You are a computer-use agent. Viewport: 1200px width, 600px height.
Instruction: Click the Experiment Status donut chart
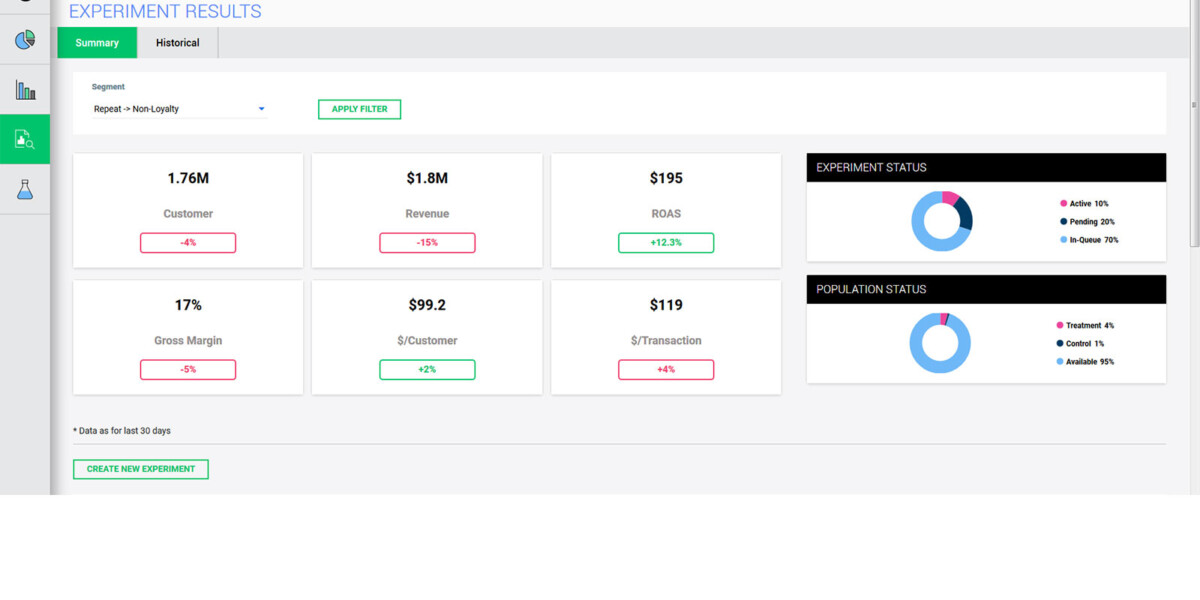(941, 221)
